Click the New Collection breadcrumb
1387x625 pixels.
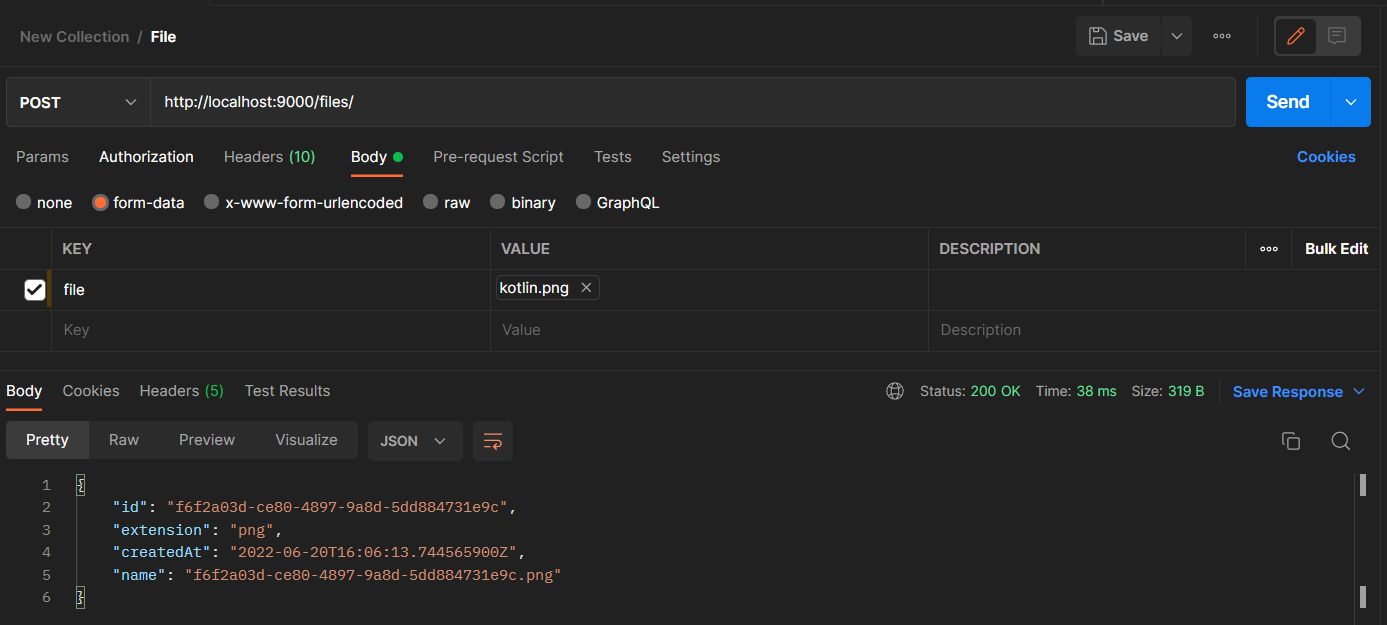(x=74, y=37)
